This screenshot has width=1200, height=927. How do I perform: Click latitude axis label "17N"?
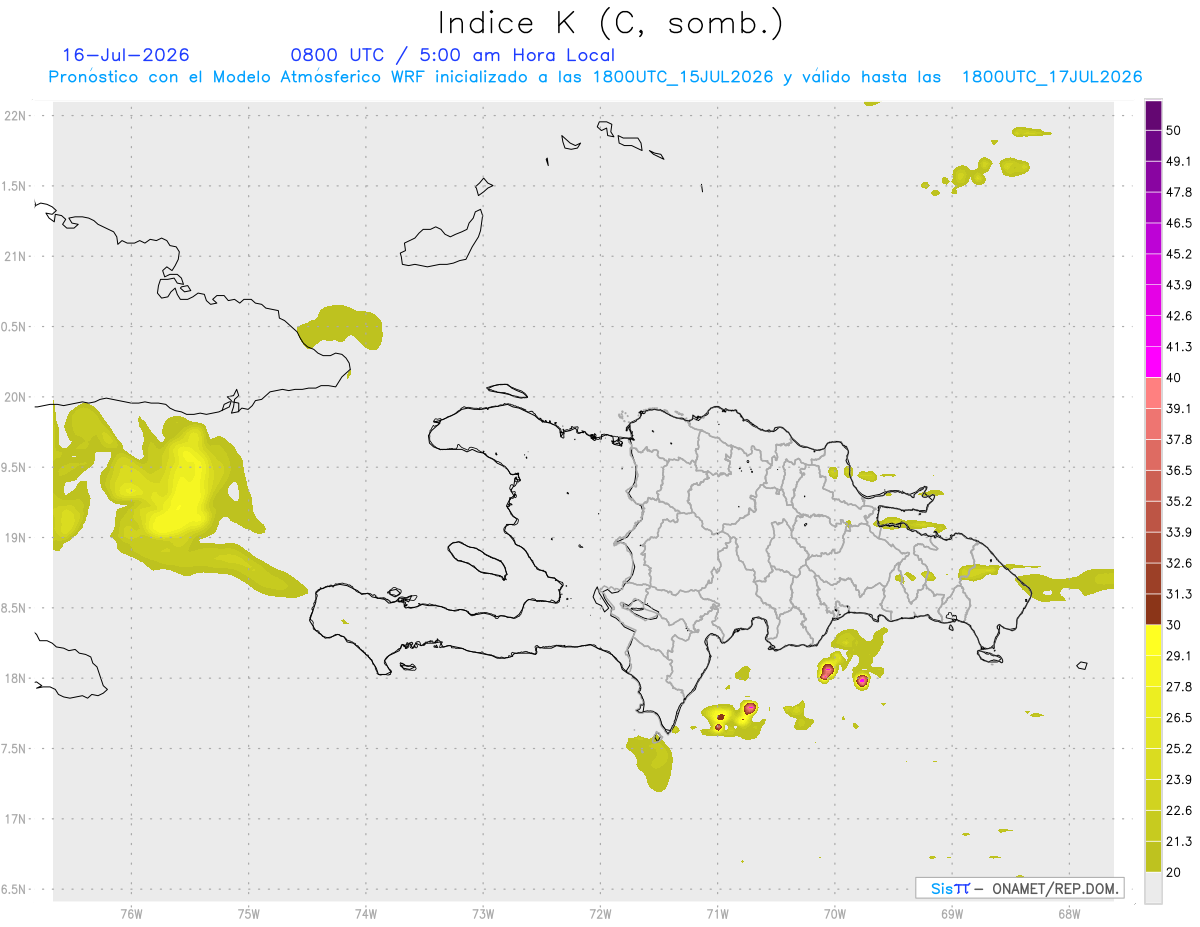point(16,819)
